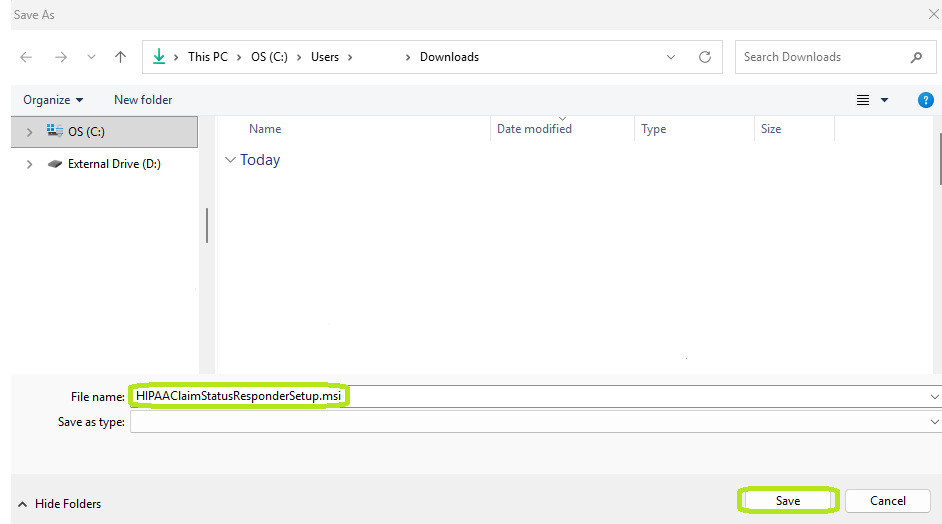Viewport: 942px width, 524px height.
Task: Click the file list vertical scrollbar
Action: (x=940, y=159)
